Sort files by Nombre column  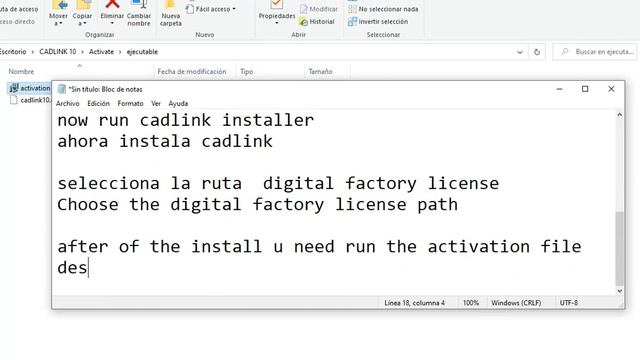coord(21,71)
